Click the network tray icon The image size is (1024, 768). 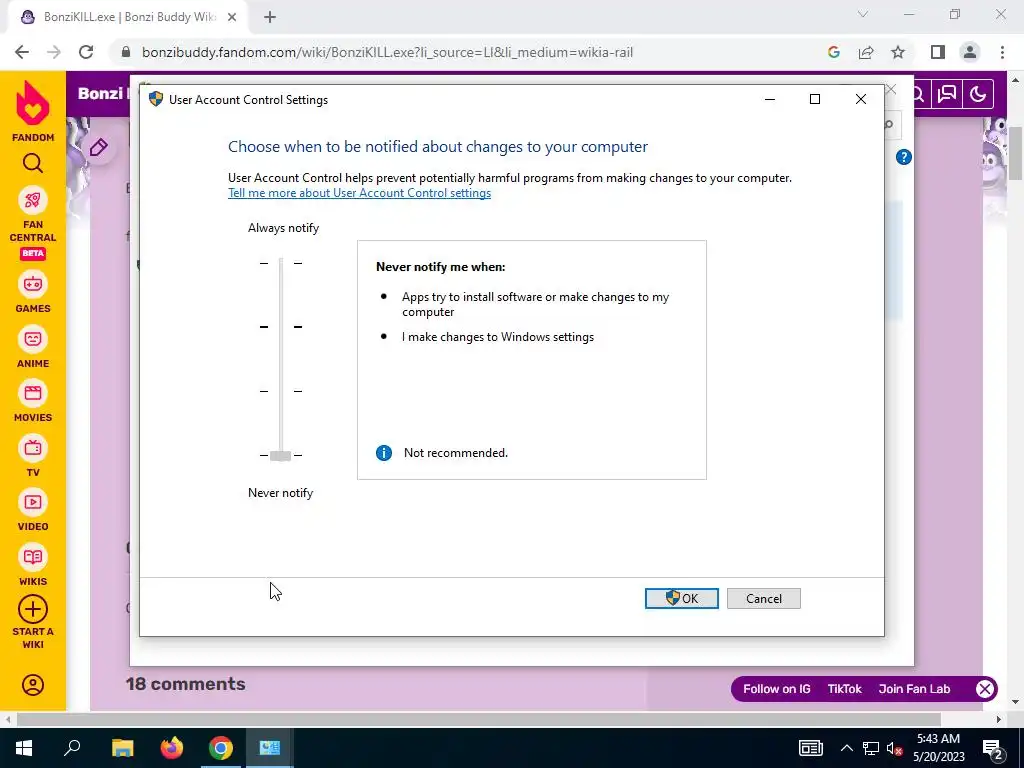(x=871, y=748)
